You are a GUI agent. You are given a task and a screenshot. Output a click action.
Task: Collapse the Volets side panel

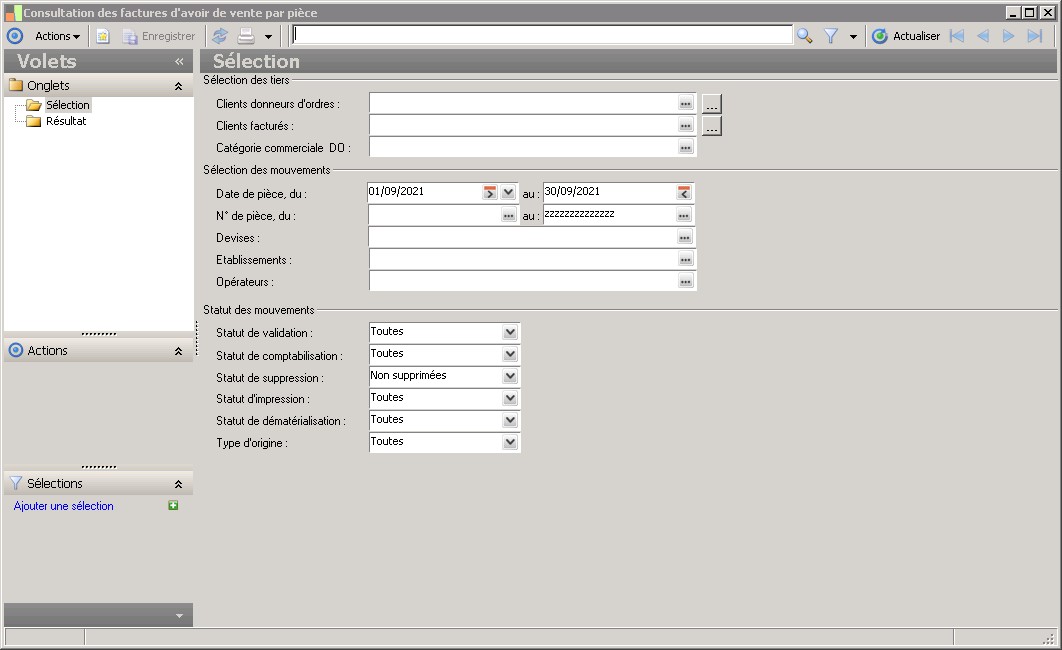[179, 62]
